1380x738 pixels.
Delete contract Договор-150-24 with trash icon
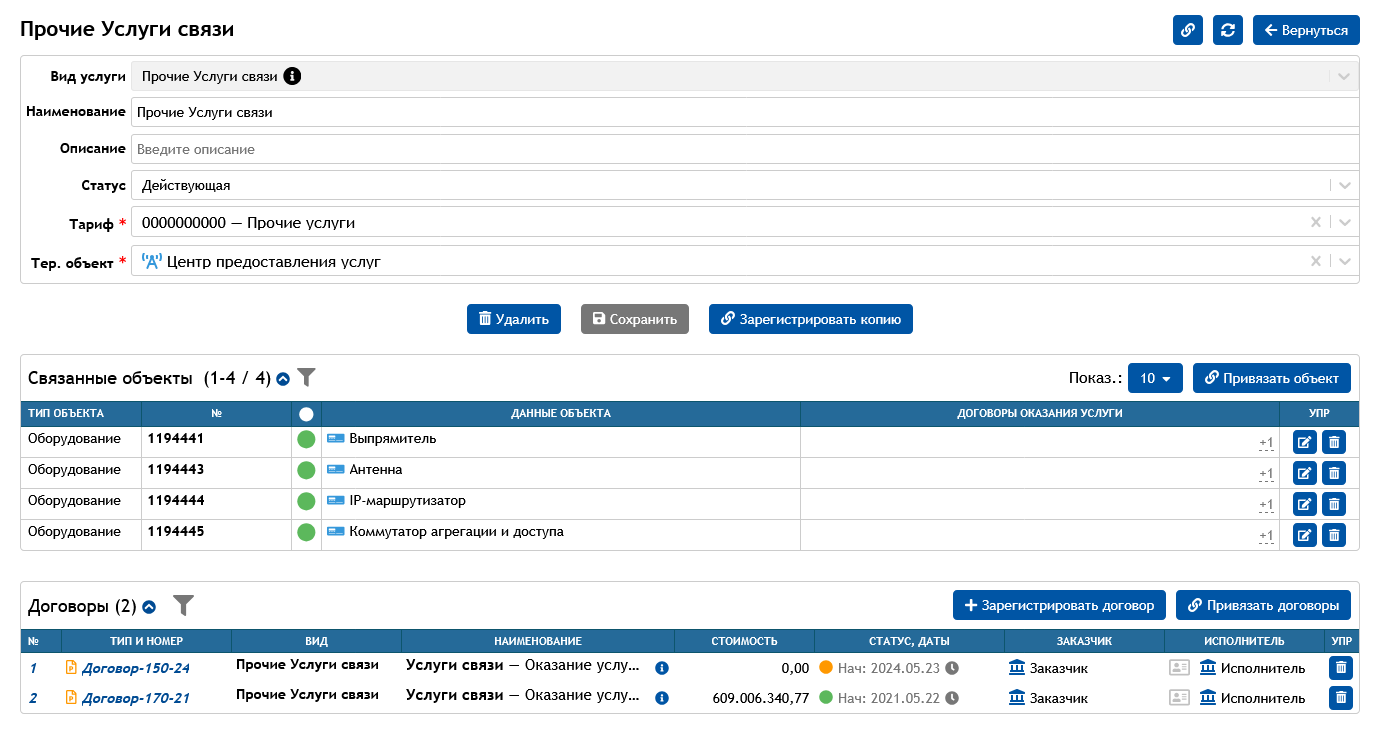1341,667
